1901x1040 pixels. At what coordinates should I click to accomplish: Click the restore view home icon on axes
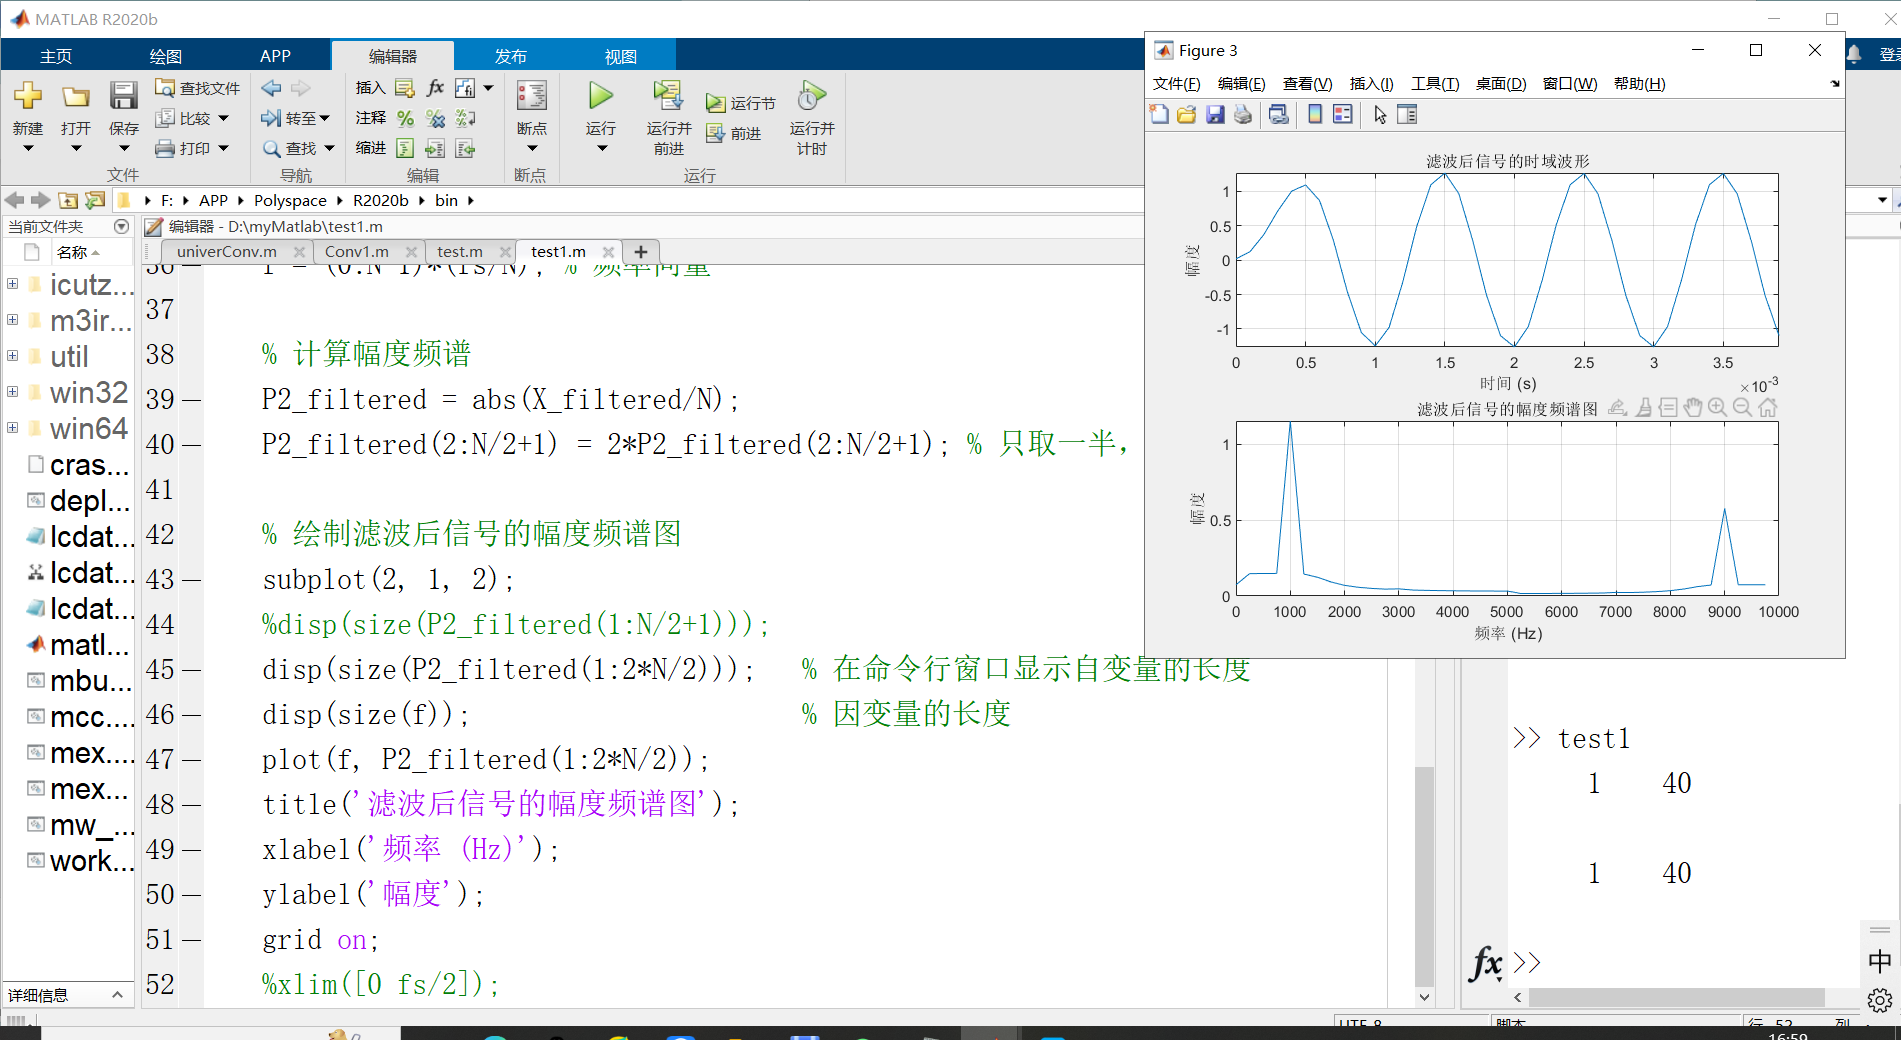click(x=1768, y=407)
